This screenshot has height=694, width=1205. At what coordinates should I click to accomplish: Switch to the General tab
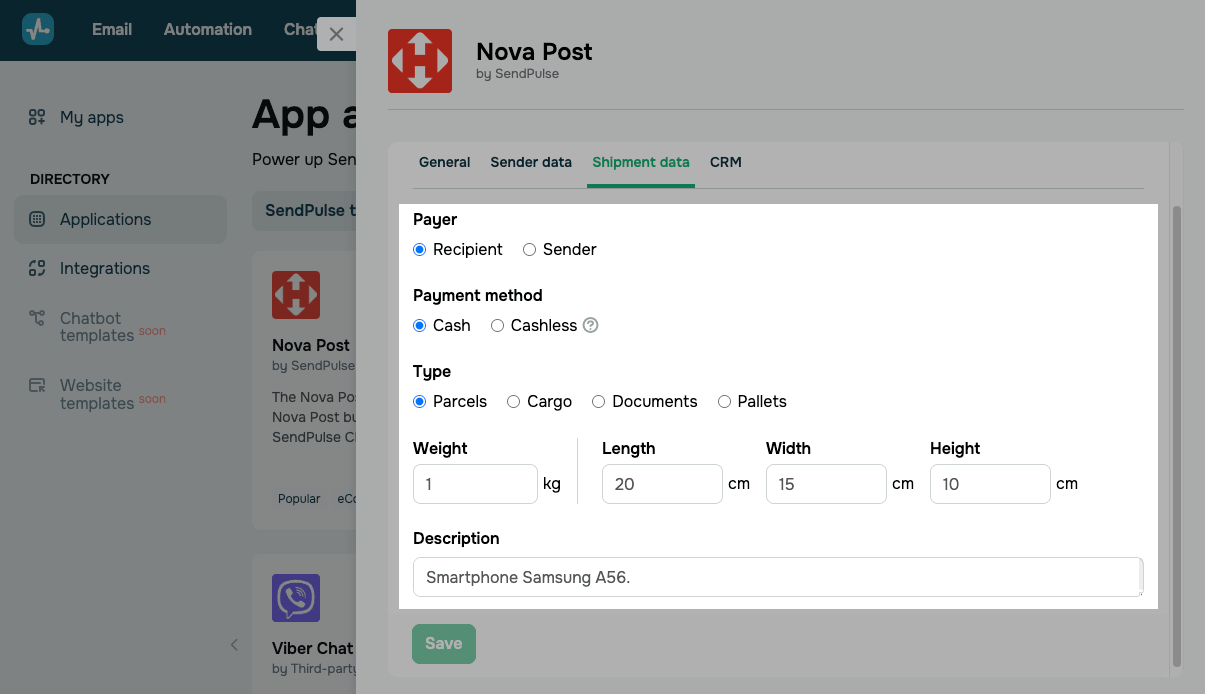[x=444, y=162]
